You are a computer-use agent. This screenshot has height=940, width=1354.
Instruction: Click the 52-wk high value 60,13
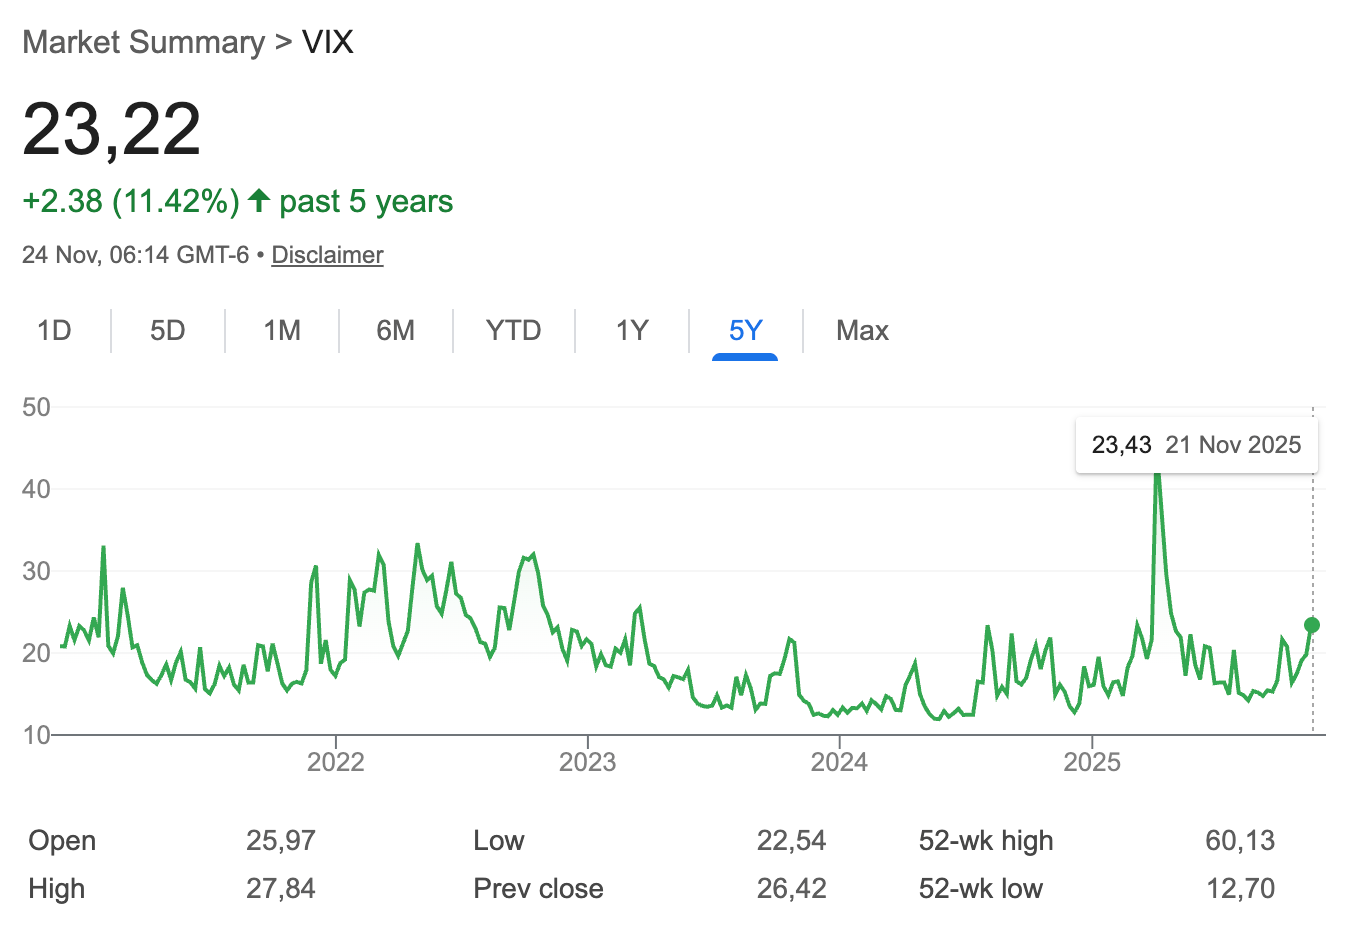coord(1240,841)
